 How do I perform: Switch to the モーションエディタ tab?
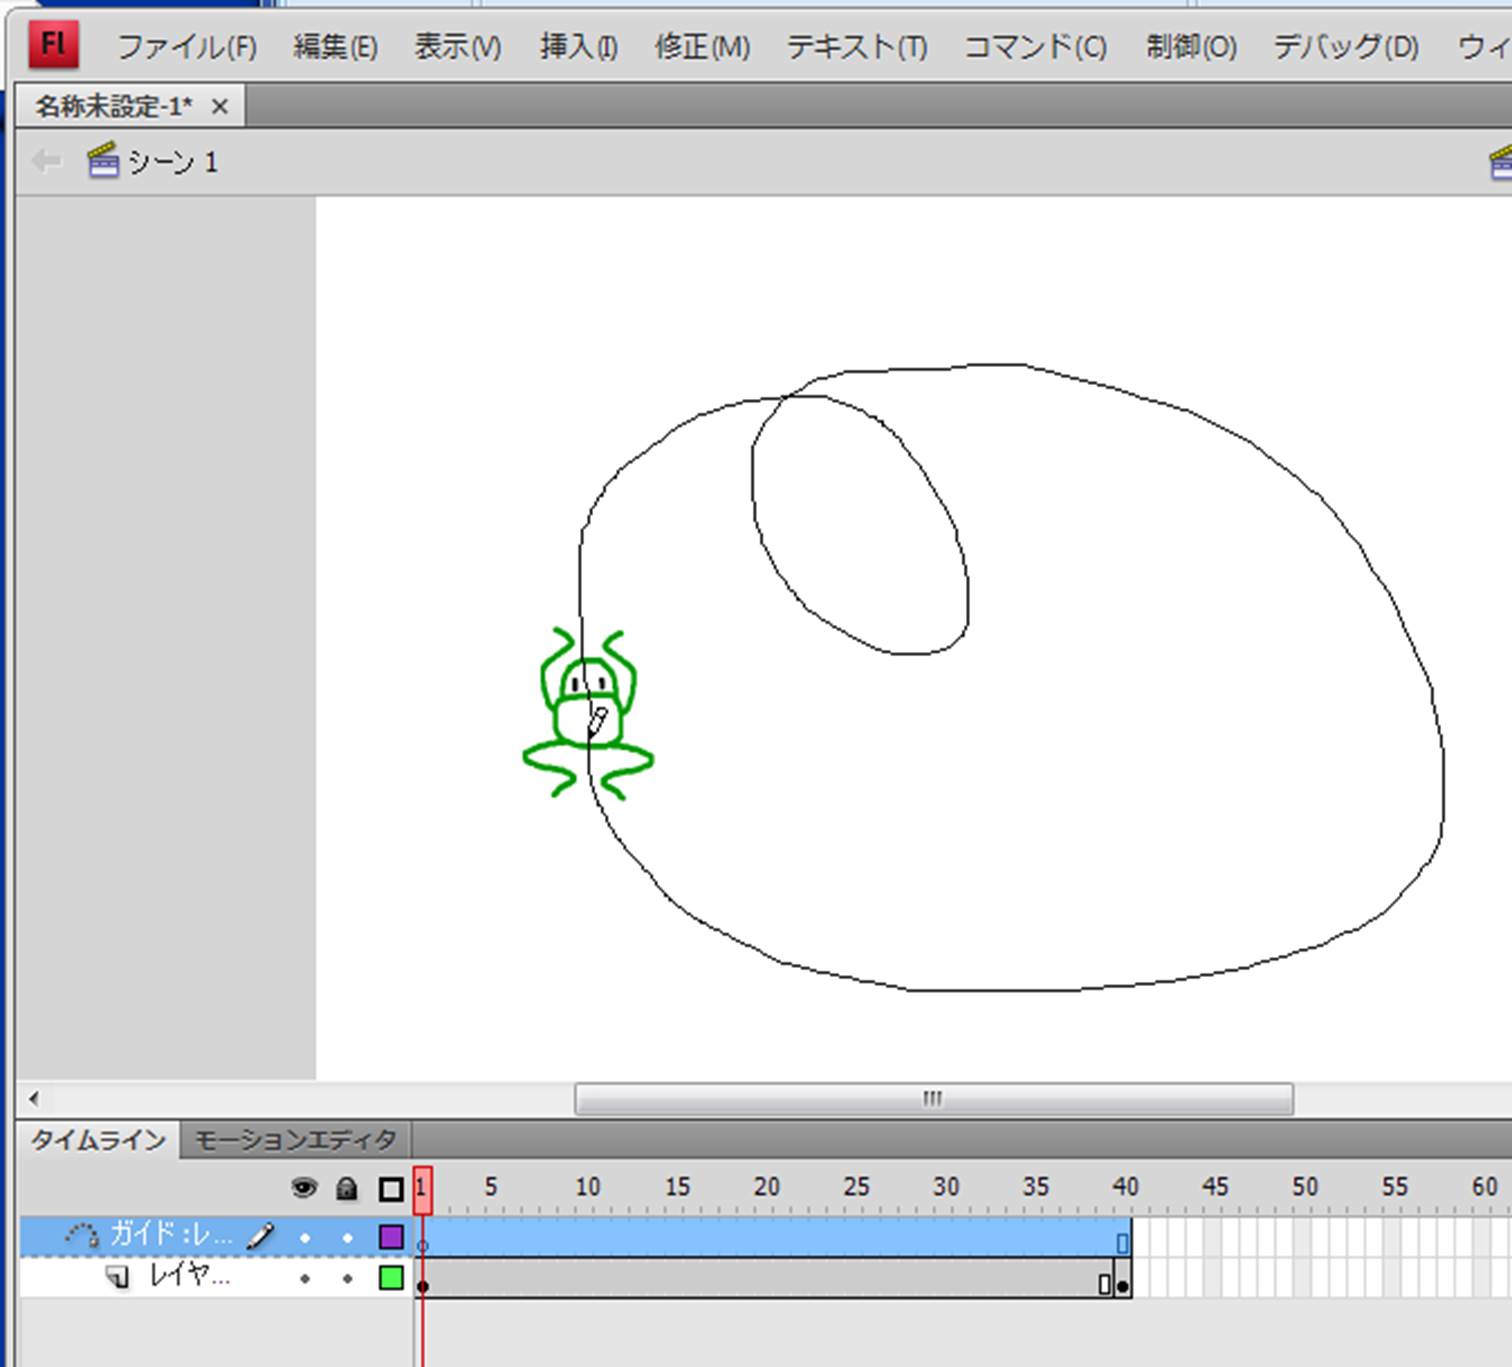tap(295, 1140)
